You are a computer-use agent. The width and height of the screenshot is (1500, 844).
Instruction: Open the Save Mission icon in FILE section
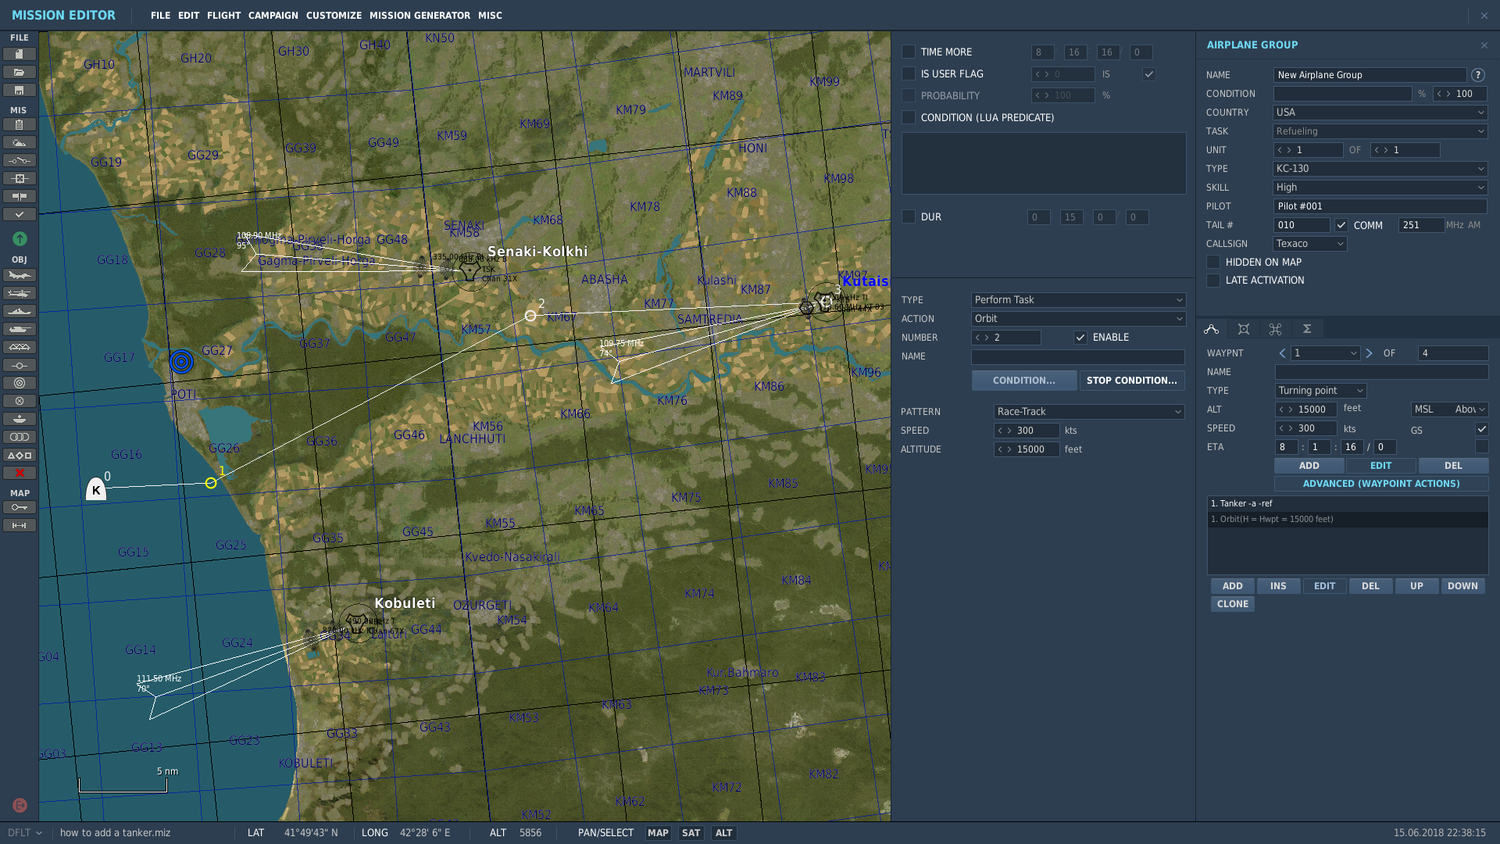click(19, 89)
